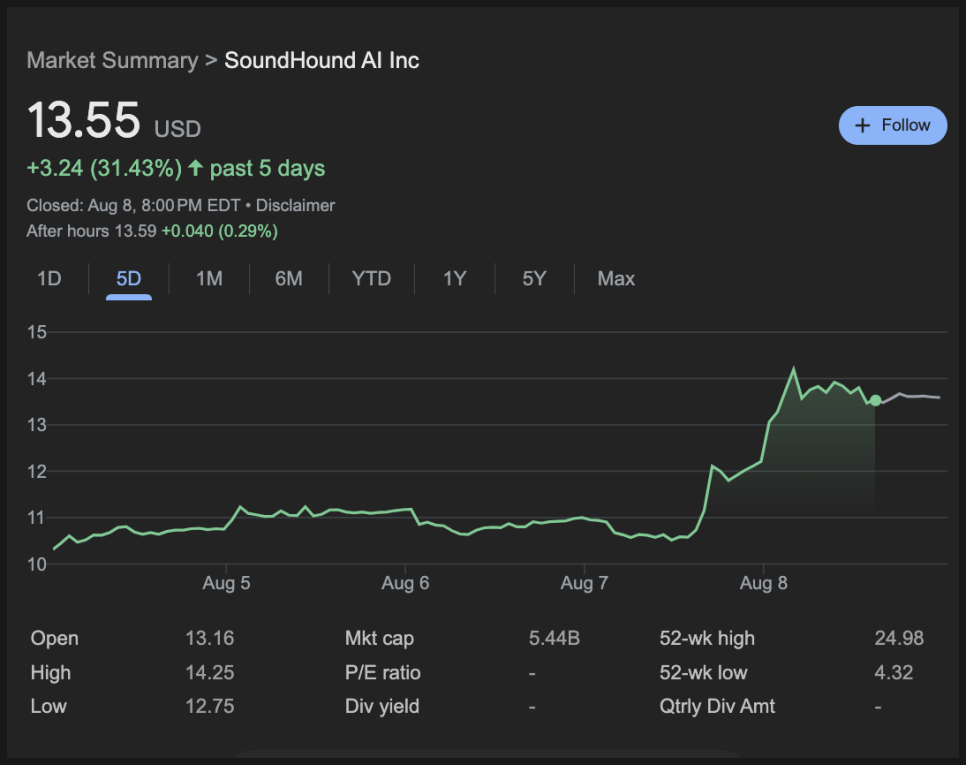Click the 13.55 current price
966x765 pixels.
pyautogui.click(x=84, y=119)
